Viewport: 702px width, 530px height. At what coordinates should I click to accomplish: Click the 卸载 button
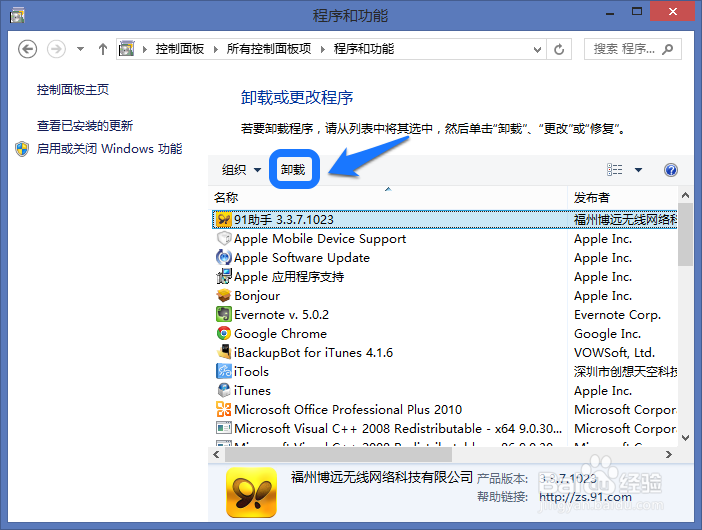[293, 170]
